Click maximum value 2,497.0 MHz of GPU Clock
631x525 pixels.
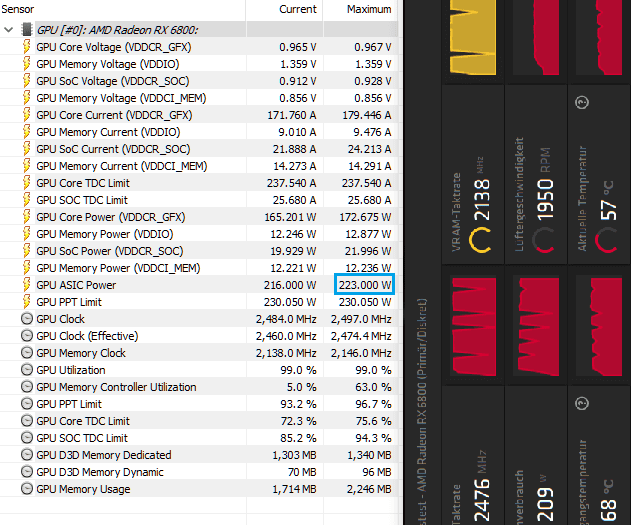coord(361,319)
